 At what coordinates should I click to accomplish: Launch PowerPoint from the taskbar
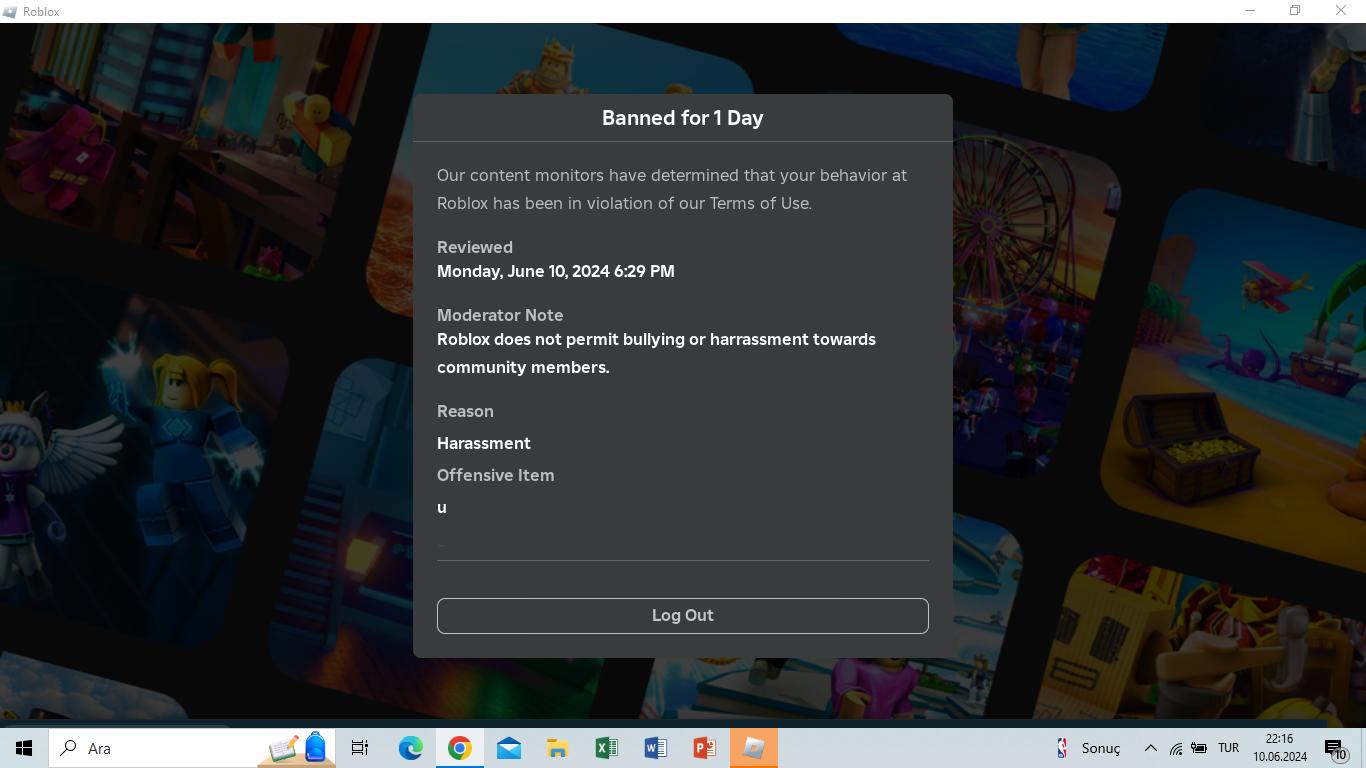[x=704, y=748]
